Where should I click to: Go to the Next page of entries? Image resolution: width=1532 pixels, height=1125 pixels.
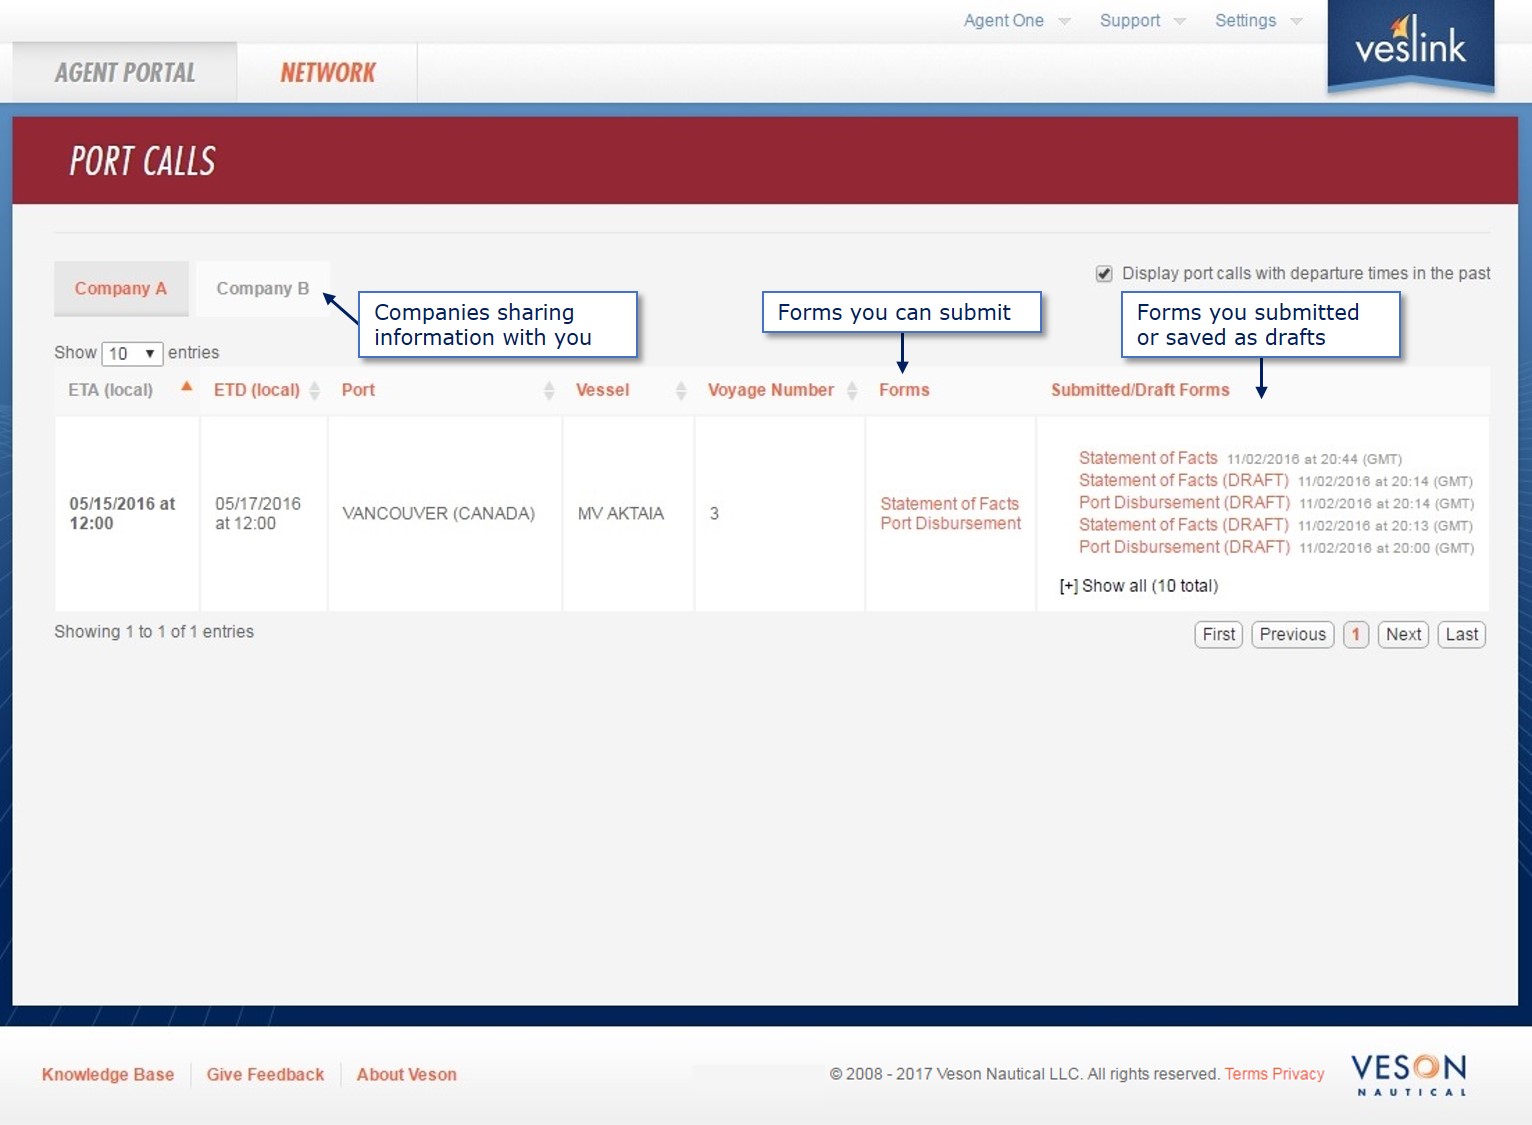[1403, 634]
